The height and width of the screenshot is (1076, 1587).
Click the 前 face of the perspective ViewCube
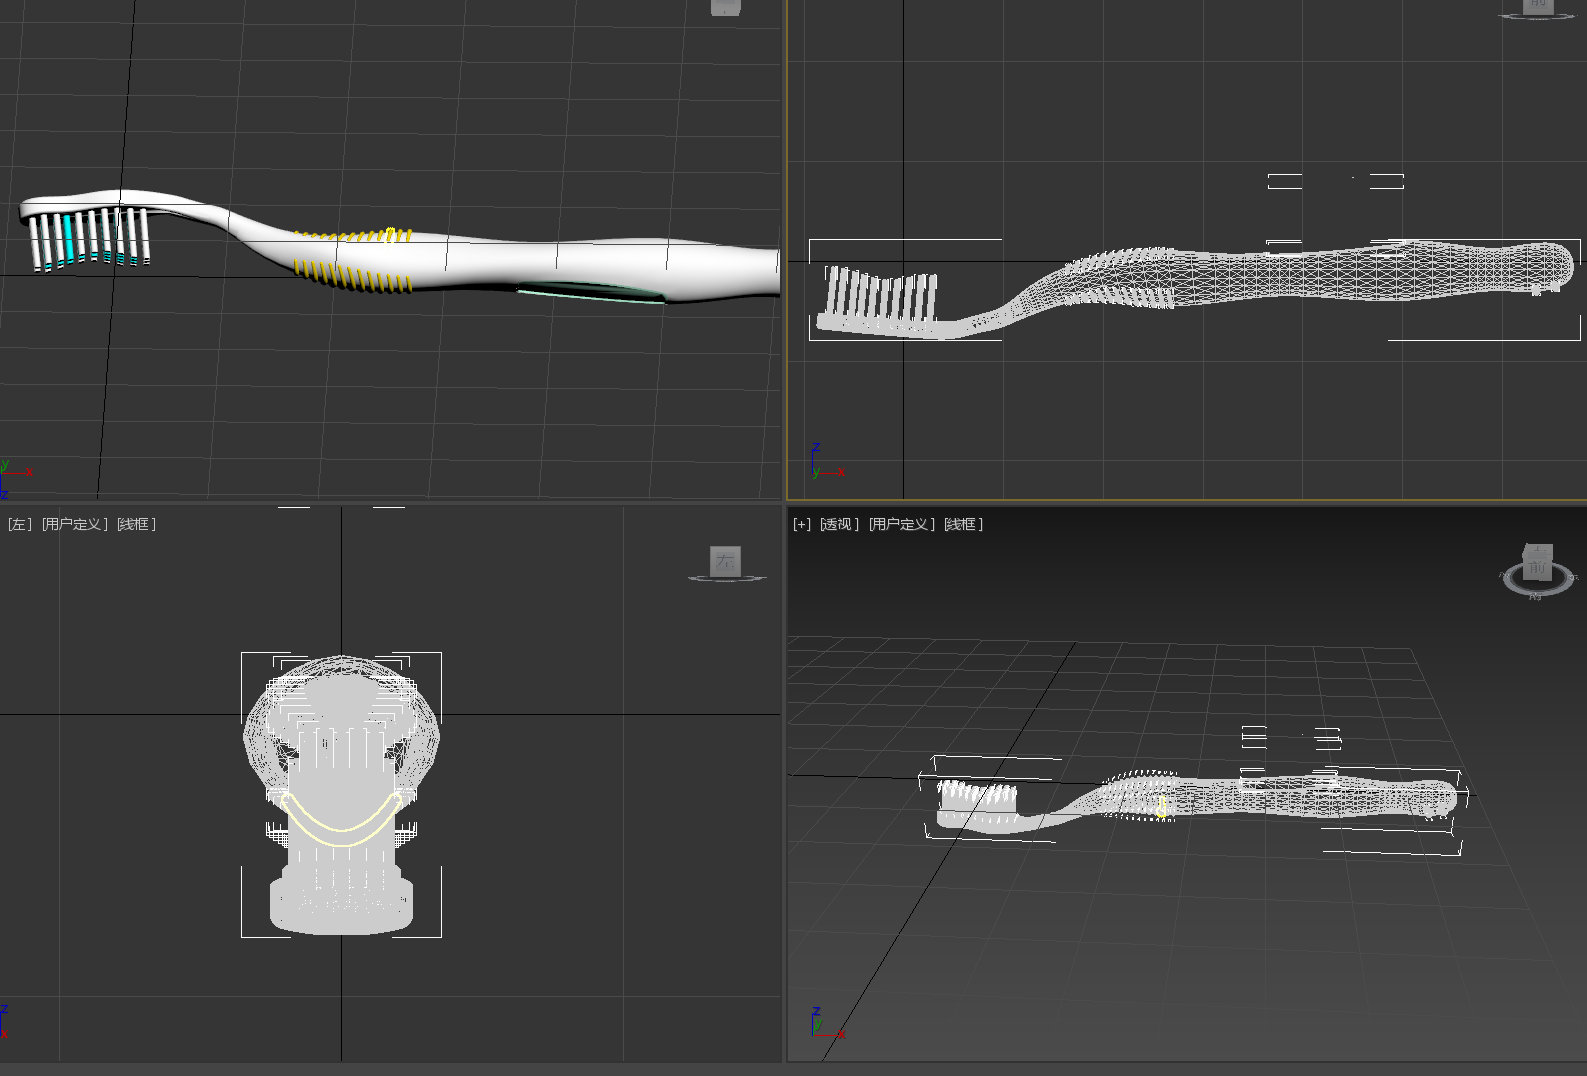click(x=1537, y=566)
